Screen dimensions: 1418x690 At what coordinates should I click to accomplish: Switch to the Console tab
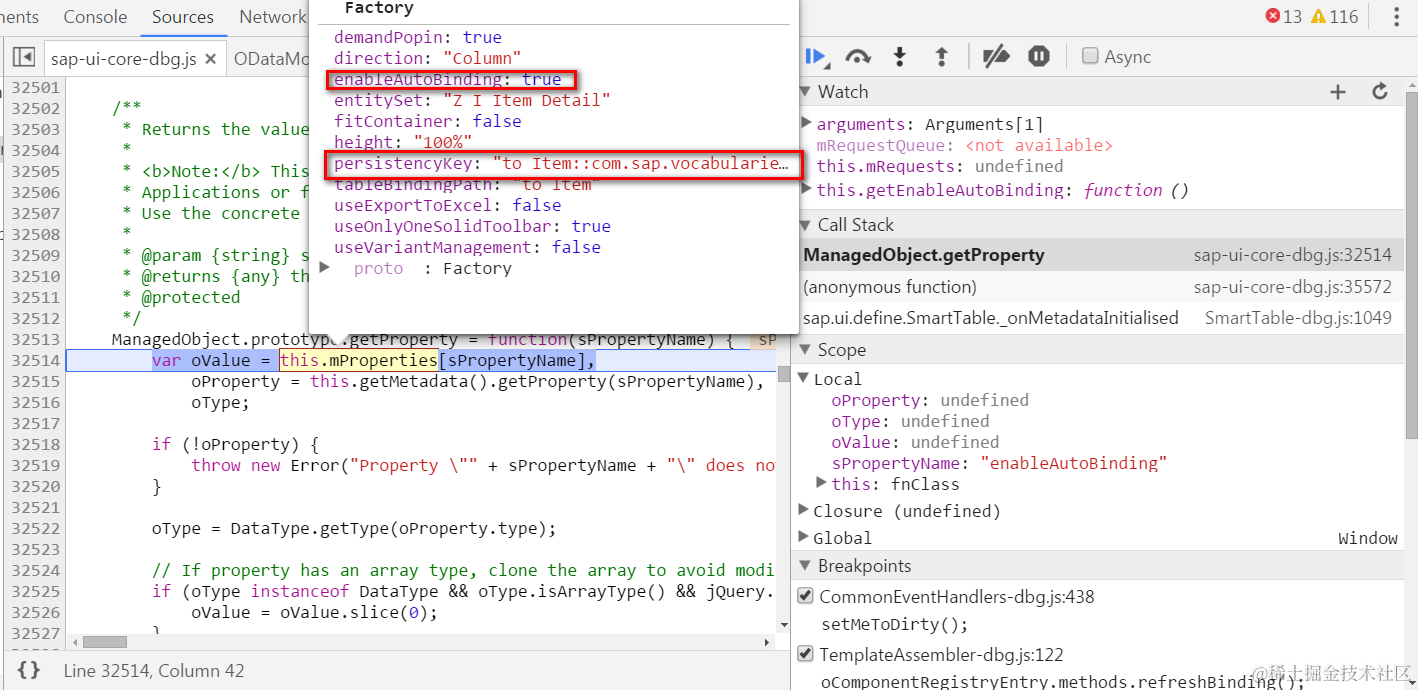click(x=95, y=17)
